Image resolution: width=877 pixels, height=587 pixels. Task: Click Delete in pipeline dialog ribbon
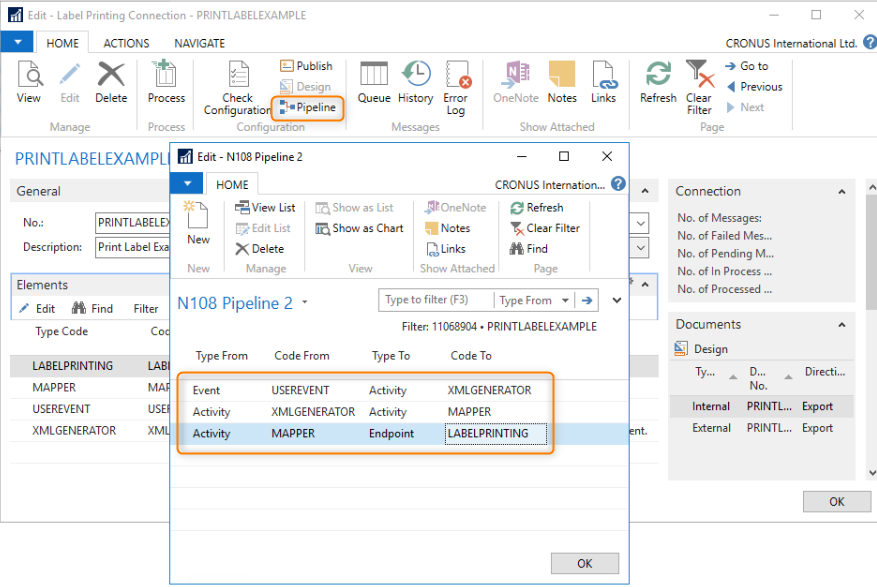pos(260,249)
